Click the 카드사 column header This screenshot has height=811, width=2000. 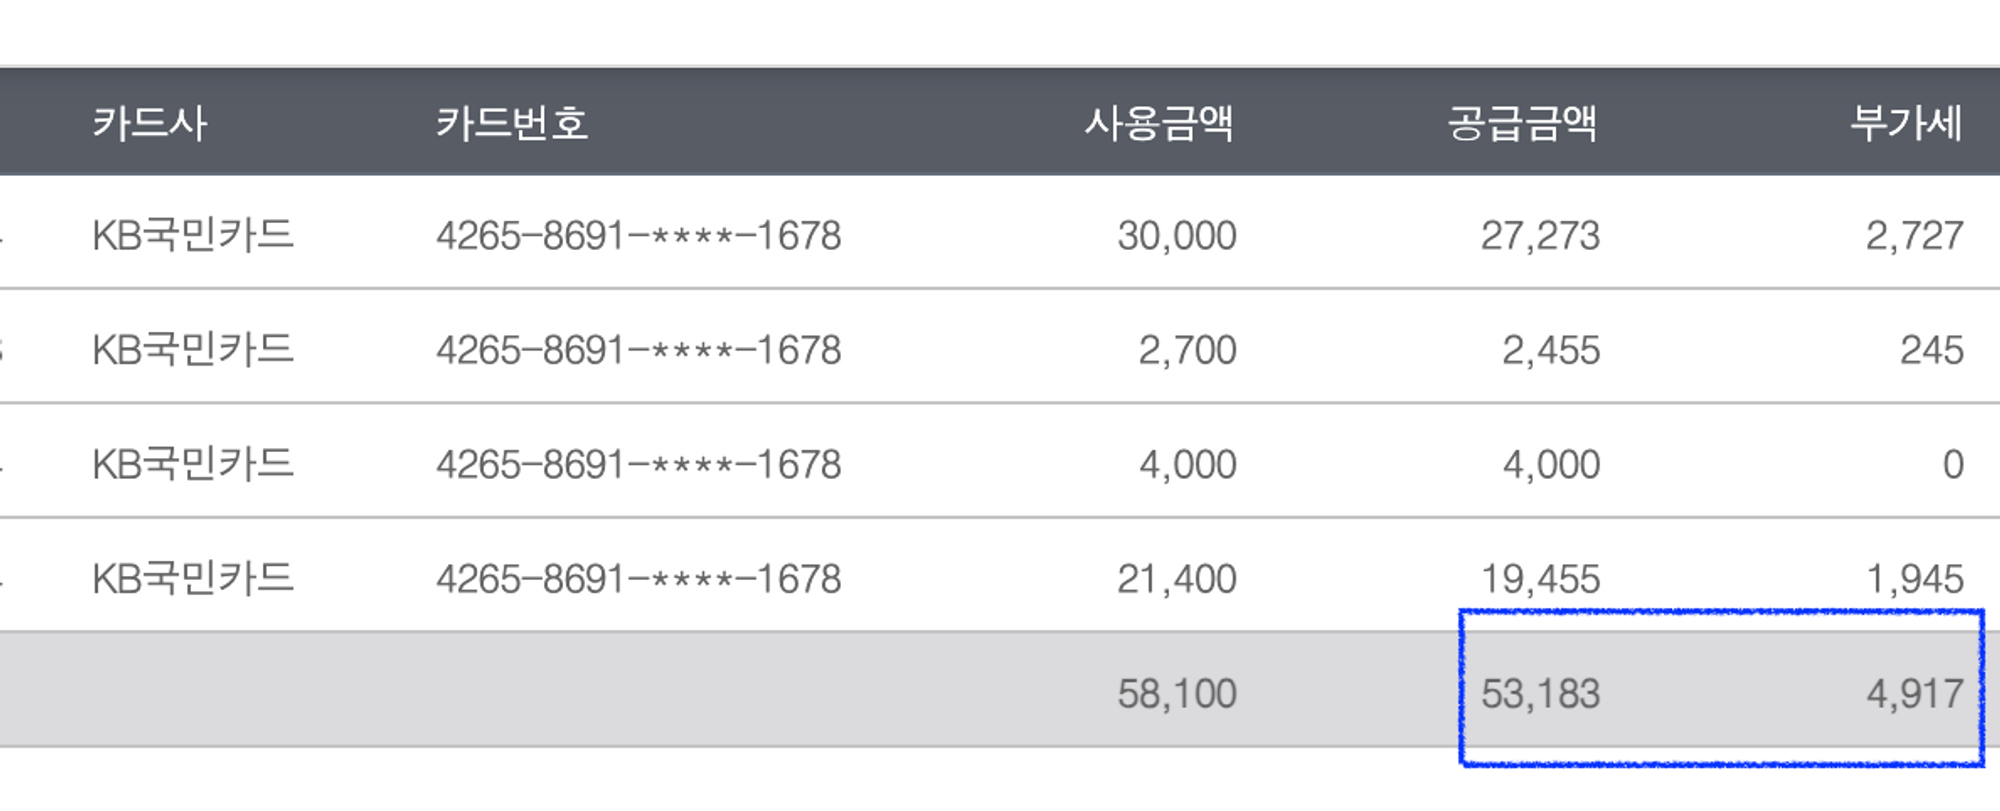[x=149, y=123]
